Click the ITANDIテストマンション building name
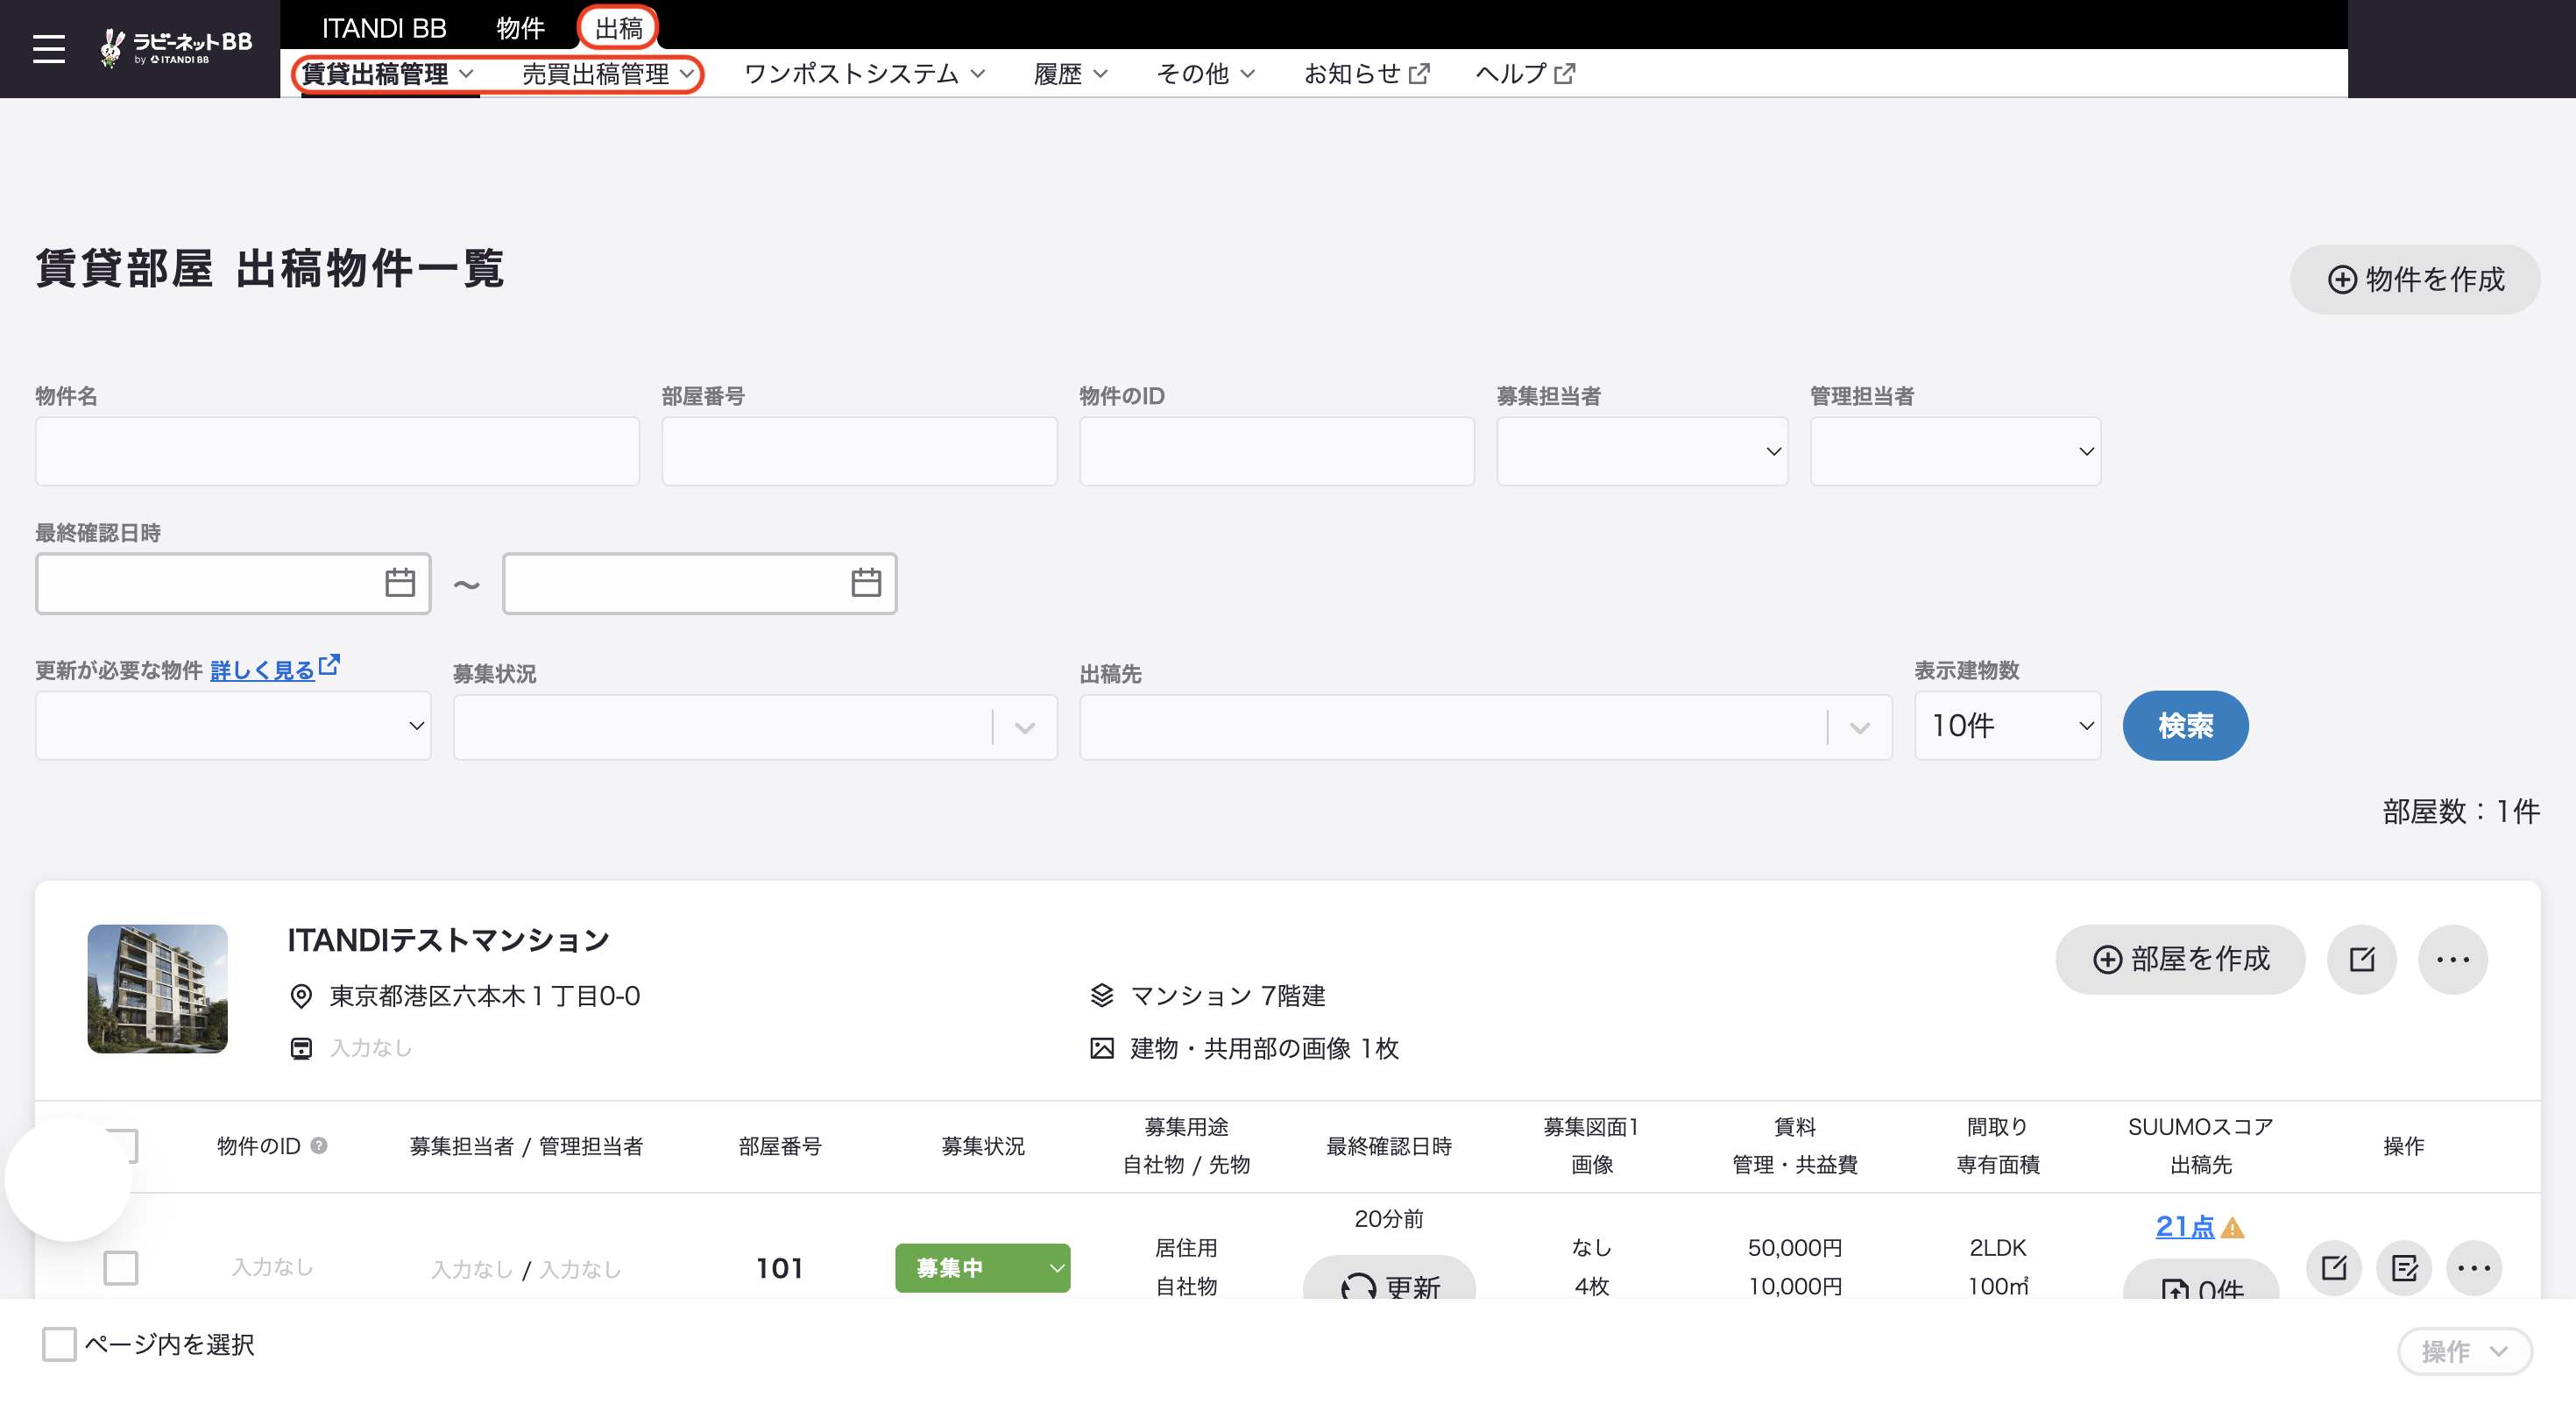Viewport: 2576px width, 1404px height. point(448,940)
